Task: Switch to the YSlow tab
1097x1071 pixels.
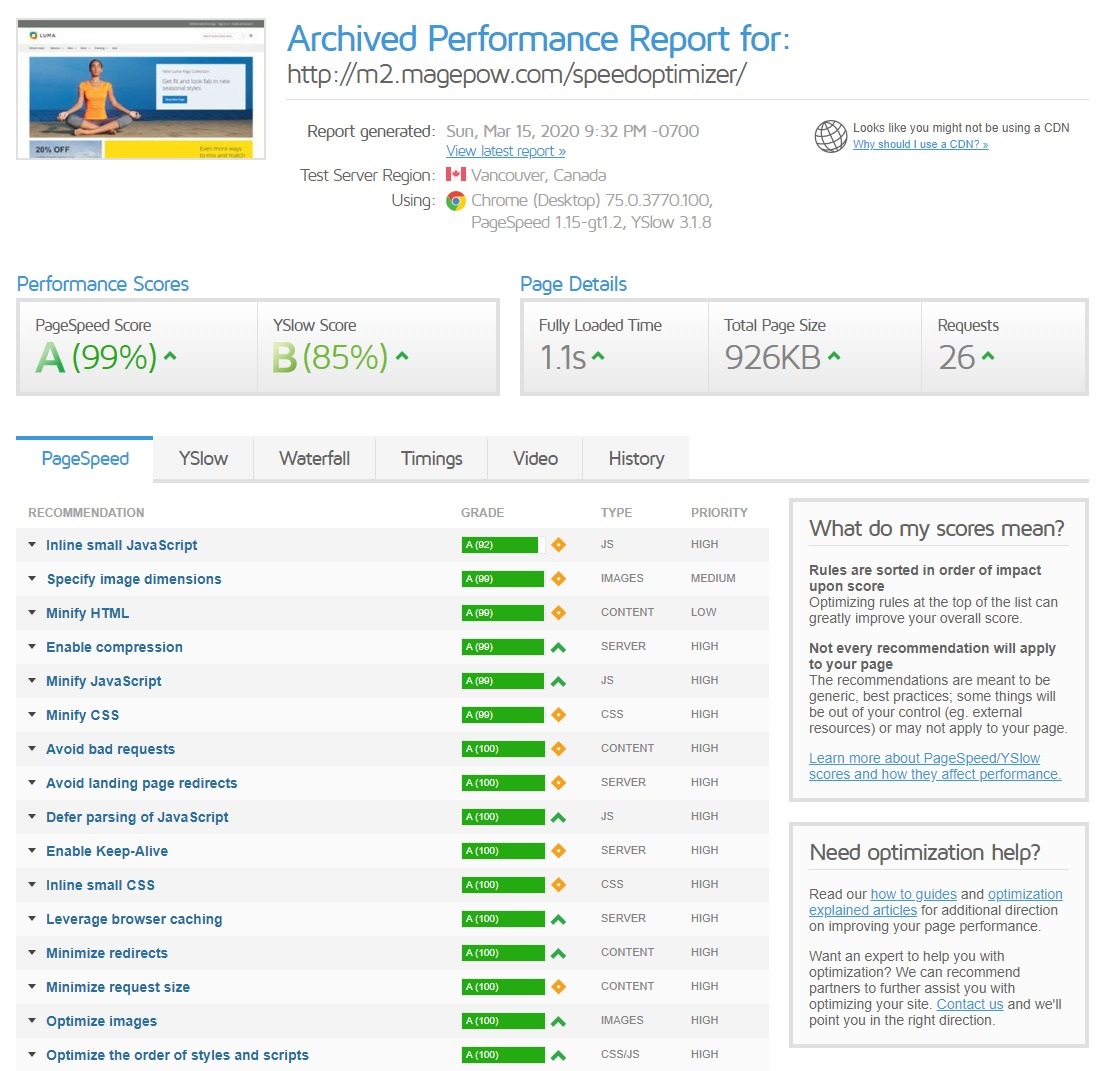Action: tap(203, 459)
